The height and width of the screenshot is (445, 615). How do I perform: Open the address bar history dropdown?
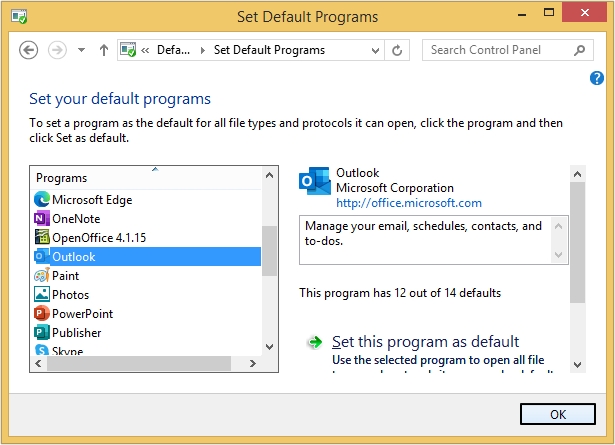[x=375, y=50]
